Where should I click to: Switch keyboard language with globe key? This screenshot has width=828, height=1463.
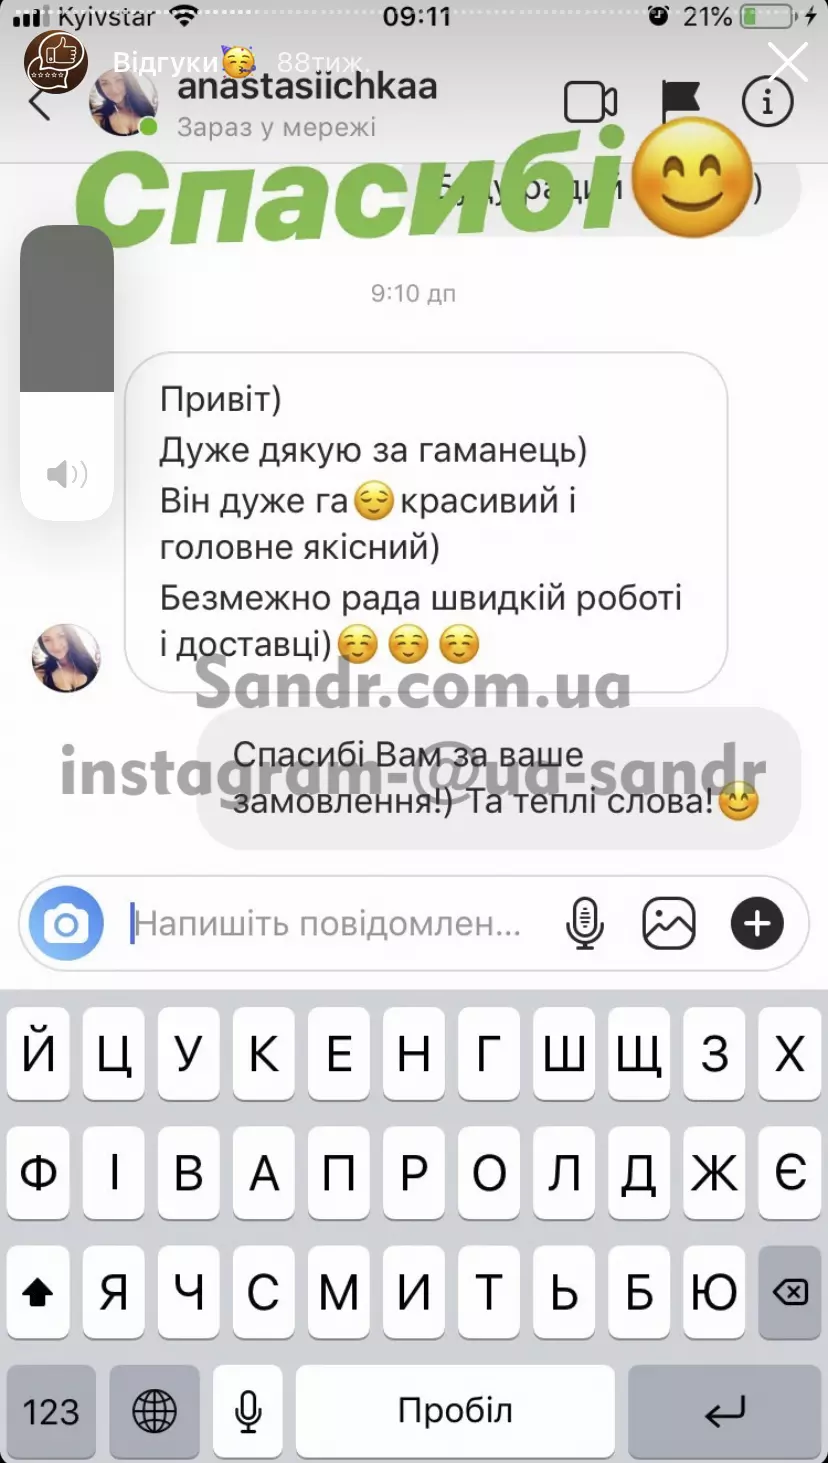pyautogui.click(x=154, y=1412)
